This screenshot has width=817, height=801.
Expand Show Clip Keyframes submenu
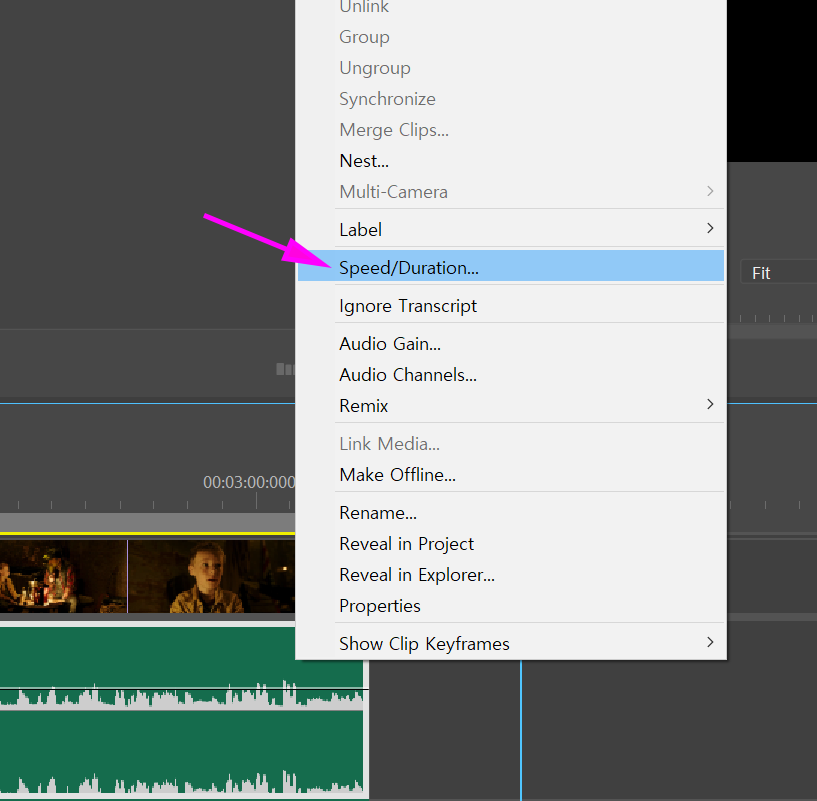point(511,644)
